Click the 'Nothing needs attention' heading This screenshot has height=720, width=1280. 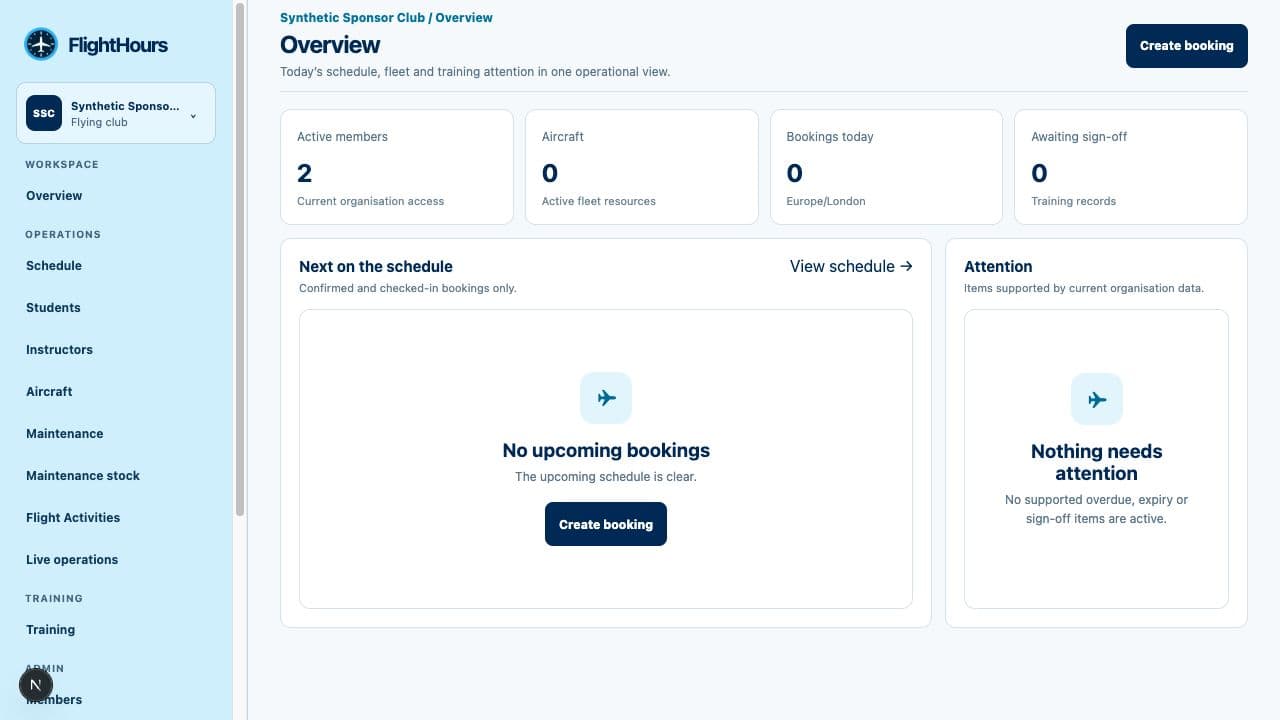tap(1097, 462)
